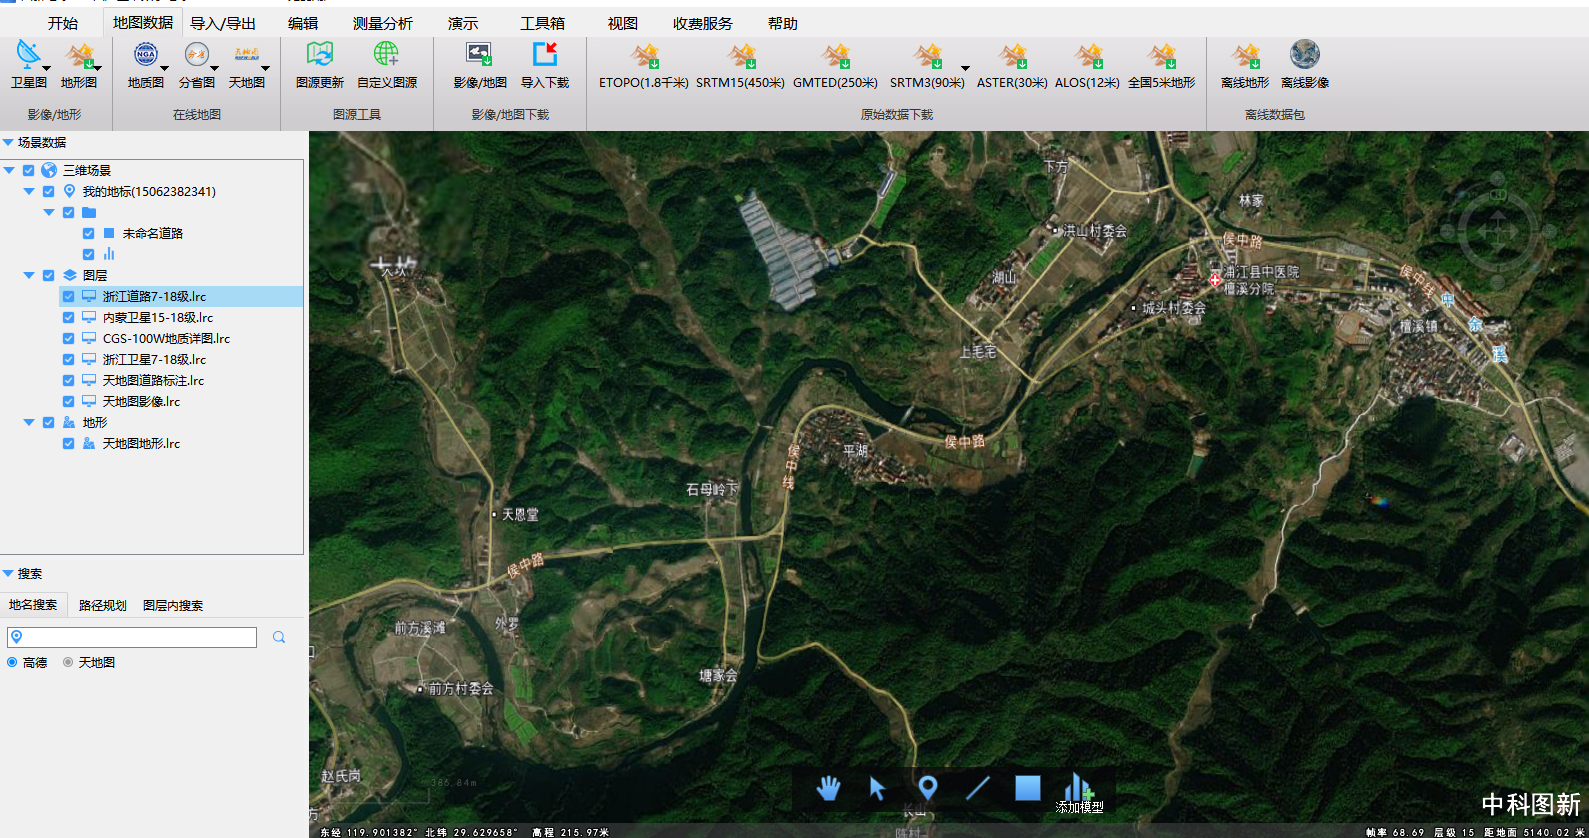1589x838 pixels.
Task: Click the navigation compass control on map
Action: 1497,232
